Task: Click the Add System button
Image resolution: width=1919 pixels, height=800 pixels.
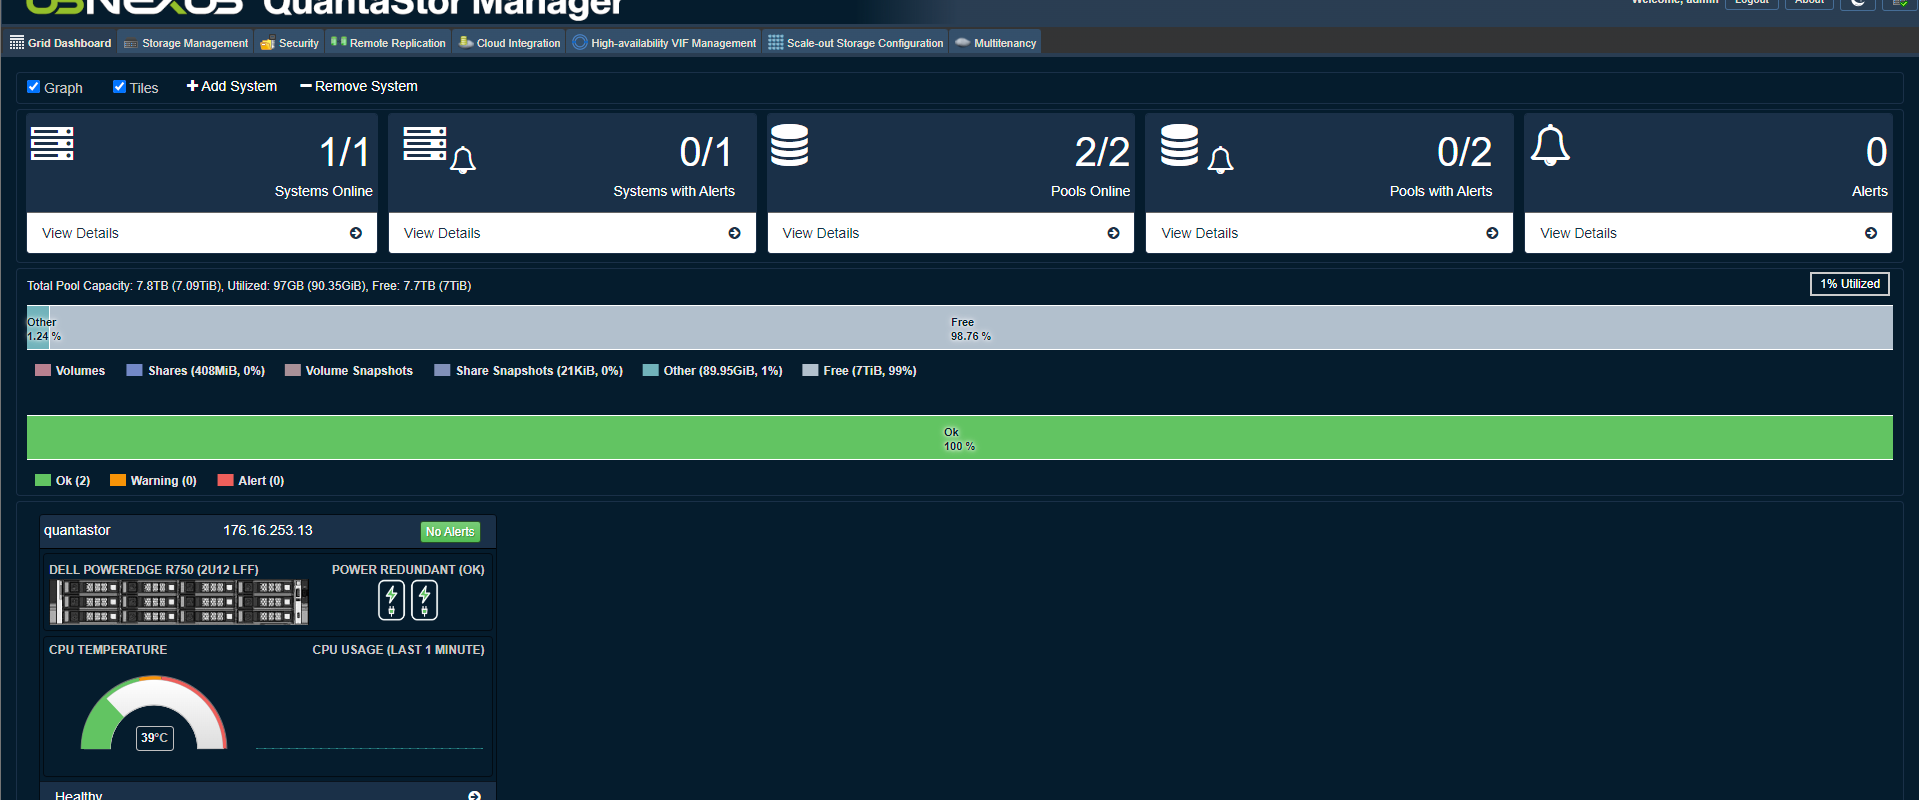Action: tap(232, 86)
